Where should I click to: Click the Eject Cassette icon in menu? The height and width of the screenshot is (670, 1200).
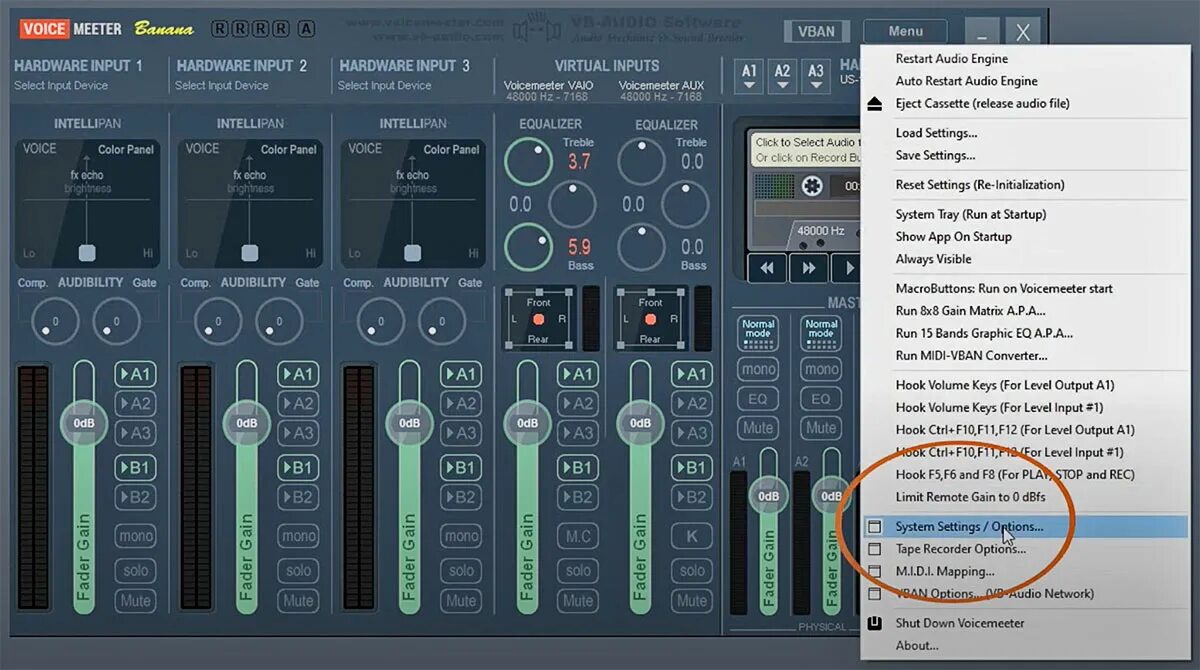[x=875, y=104]
